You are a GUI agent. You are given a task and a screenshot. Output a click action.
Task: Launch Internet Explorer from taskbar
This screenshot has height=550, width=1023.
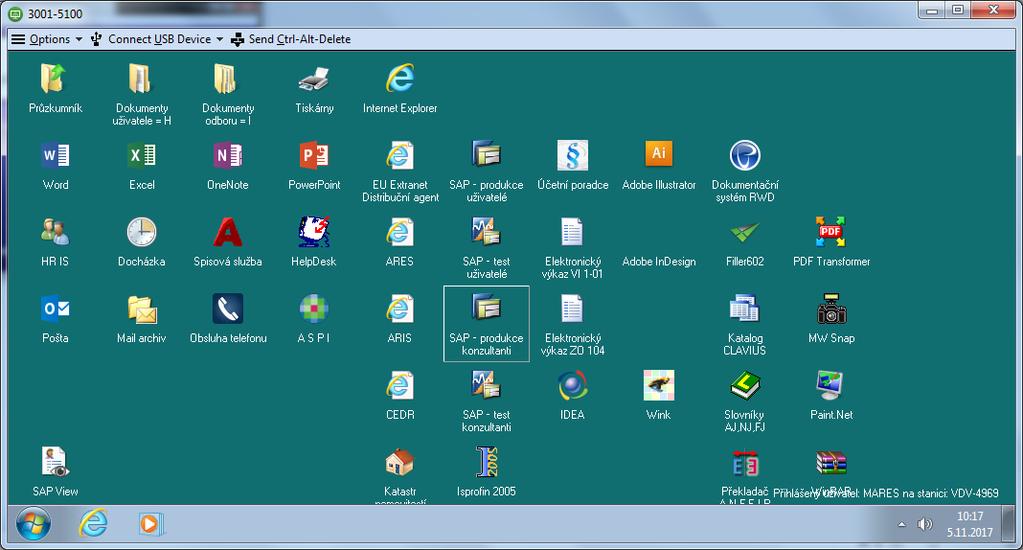click(x=93, y=524)
